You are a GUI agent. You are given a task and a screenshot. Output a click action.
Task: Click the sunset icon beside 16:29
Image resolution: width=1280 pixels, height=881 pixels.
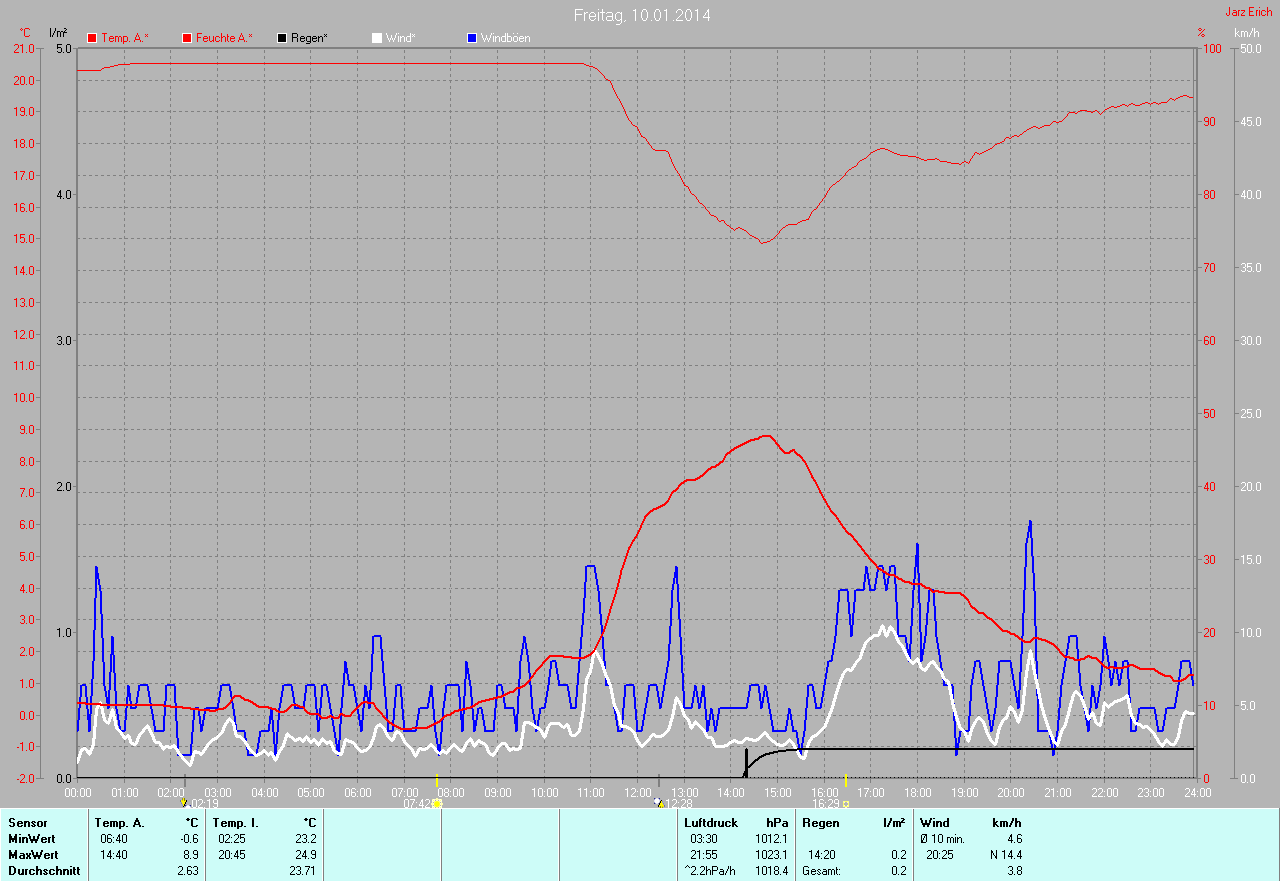[846, 803]
